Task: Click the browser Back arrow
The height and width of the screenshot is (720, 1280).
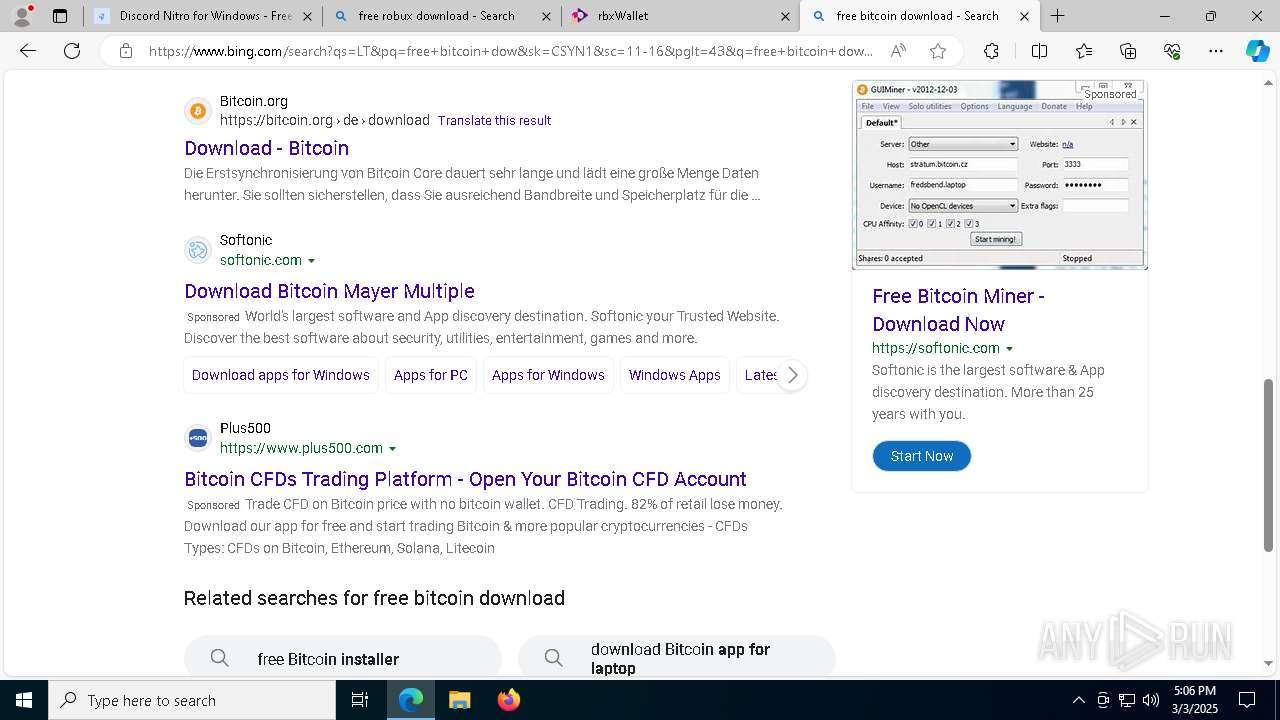Action: tap(28, 51)
